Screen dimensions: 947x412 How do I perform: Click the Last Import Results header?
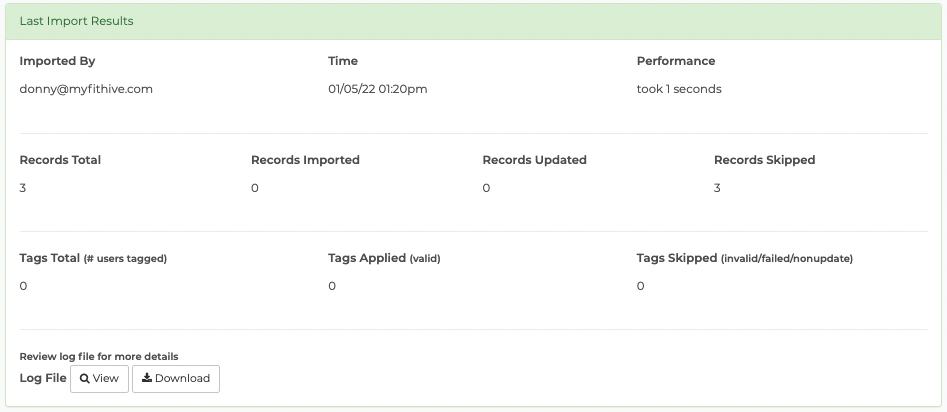pyautogui.click(x=77, y=21)
